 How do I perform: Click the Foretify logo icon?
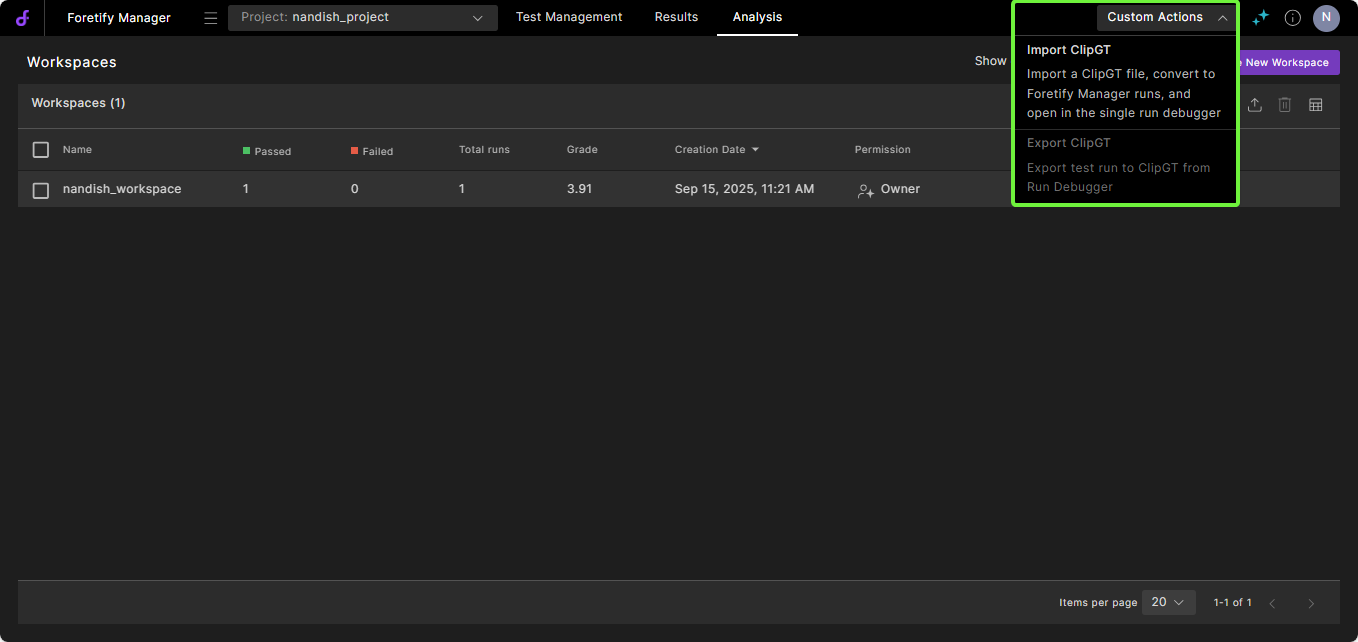coord(22,18)
